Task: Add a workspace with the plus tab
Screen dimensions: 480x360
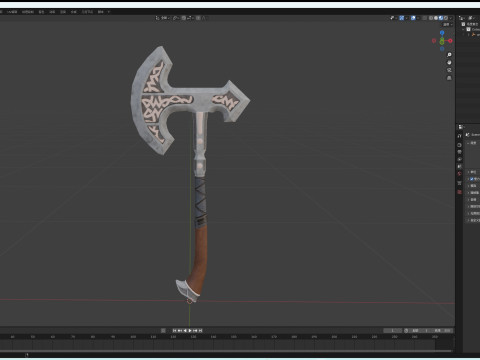Action: [109, 12]
